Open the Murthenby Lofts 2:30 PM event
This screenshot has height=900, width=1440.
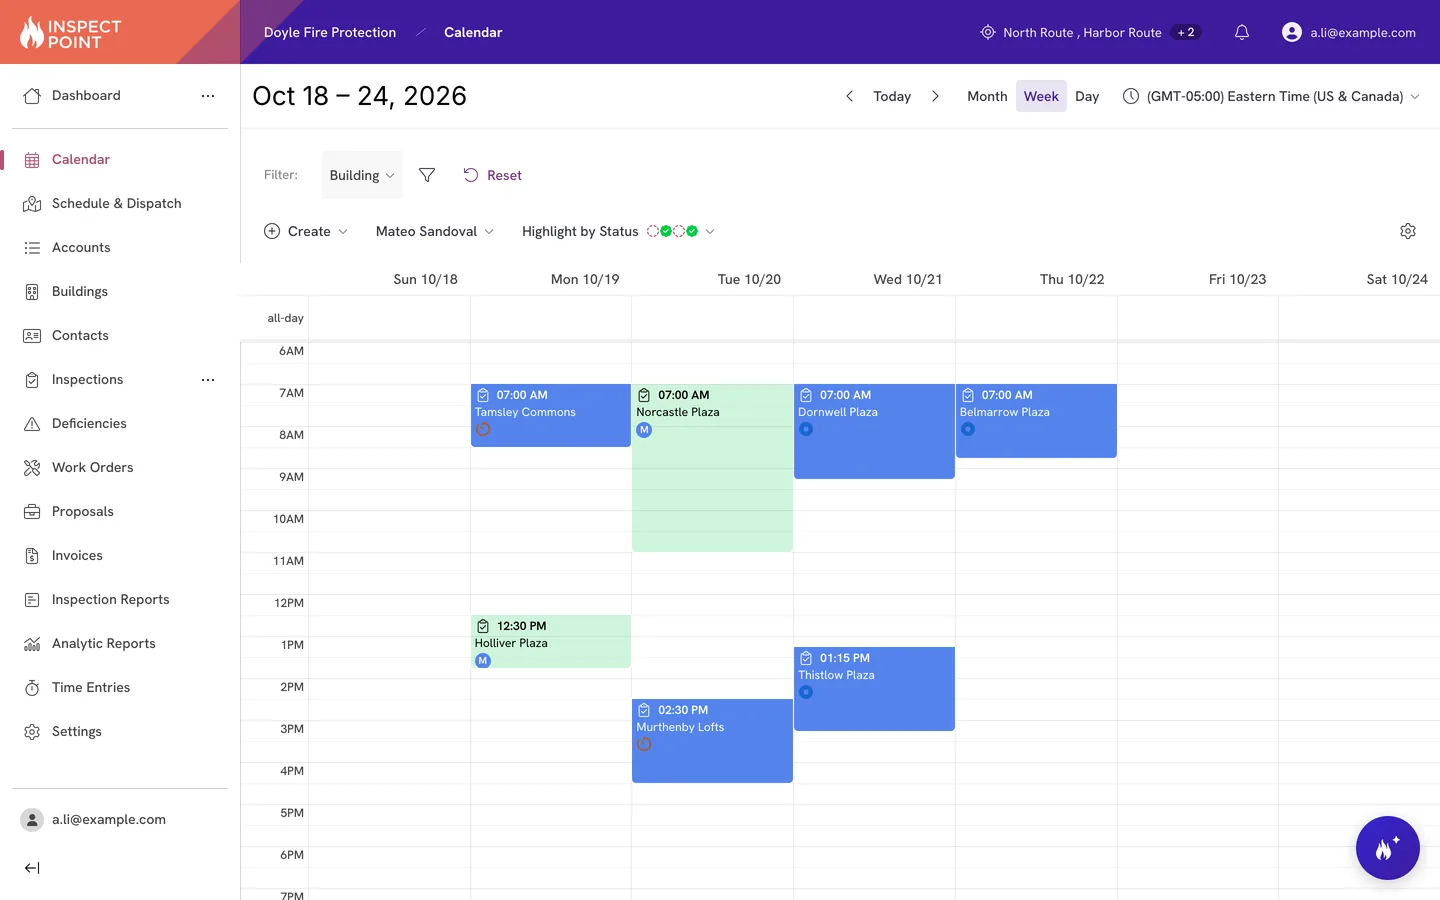click(x=712, y=741)
